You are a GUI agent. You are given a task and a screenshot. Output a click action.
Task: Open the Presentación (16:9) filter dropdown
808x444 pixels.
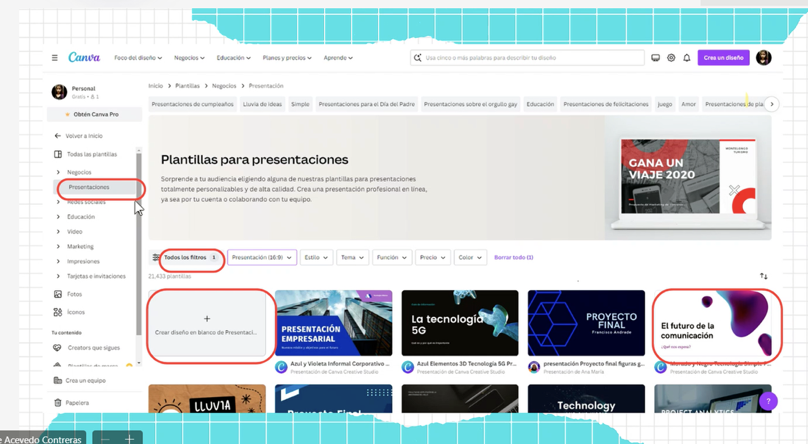[x=262, y=257]
